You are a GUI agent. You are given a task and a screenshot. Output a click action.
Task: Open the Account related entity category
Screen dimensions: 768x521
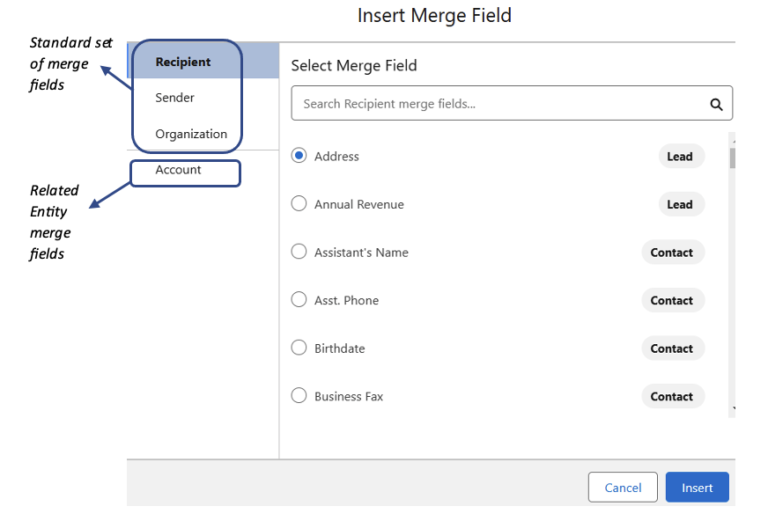click(x=178, y=170)
